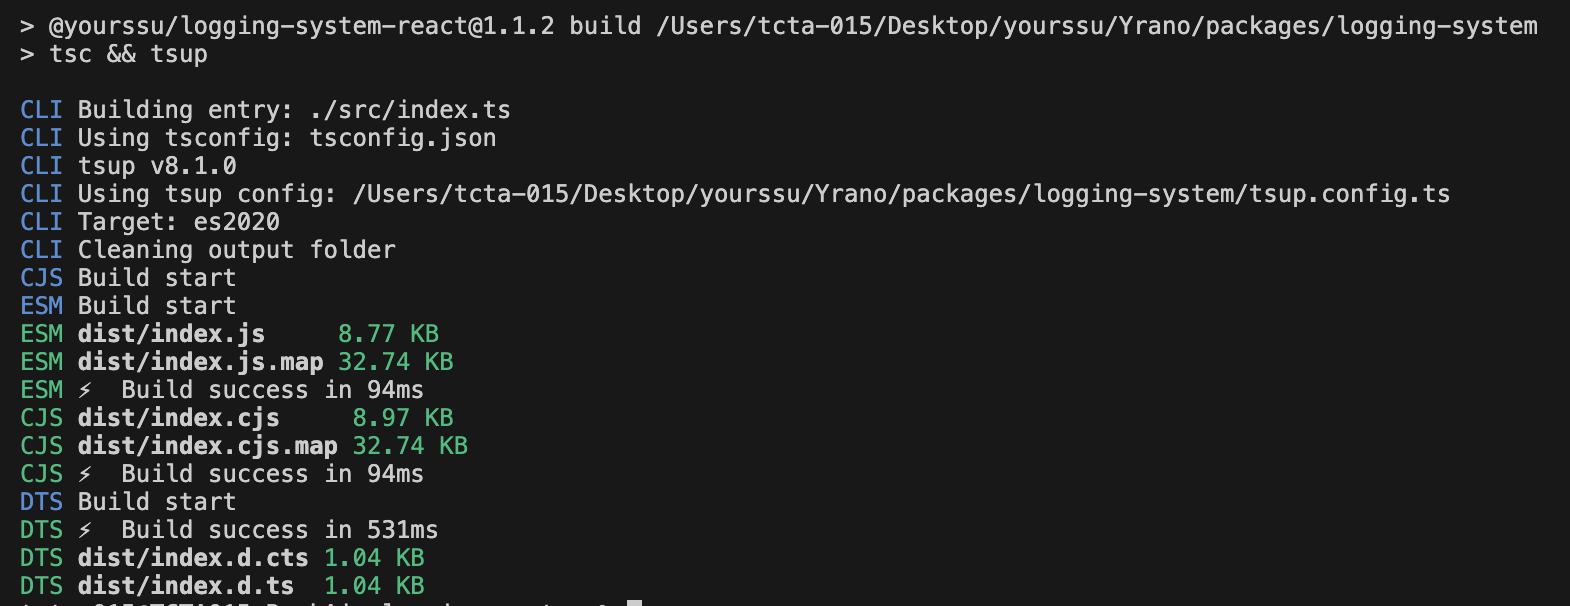The height and width of the screenshot is (606, 1570).
Task: Click the terminal cursor block at the prompt
Action: point(634,602)
